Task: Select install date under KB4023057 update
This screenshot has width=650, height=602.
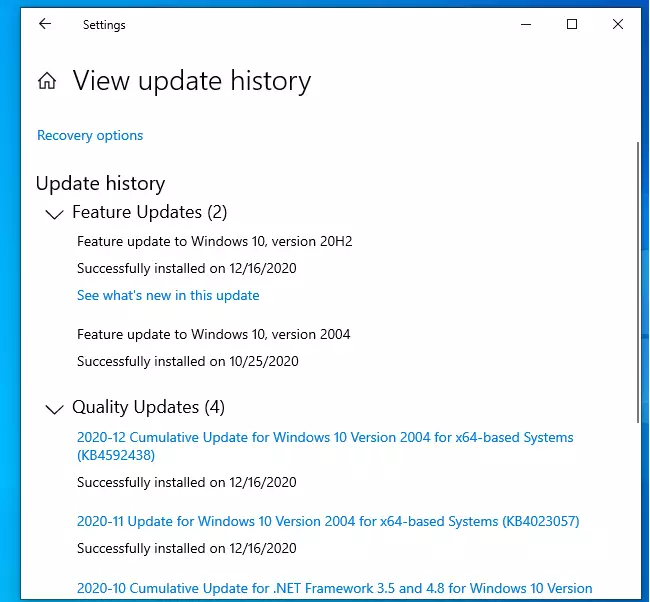Action: (x=187, y=548)
